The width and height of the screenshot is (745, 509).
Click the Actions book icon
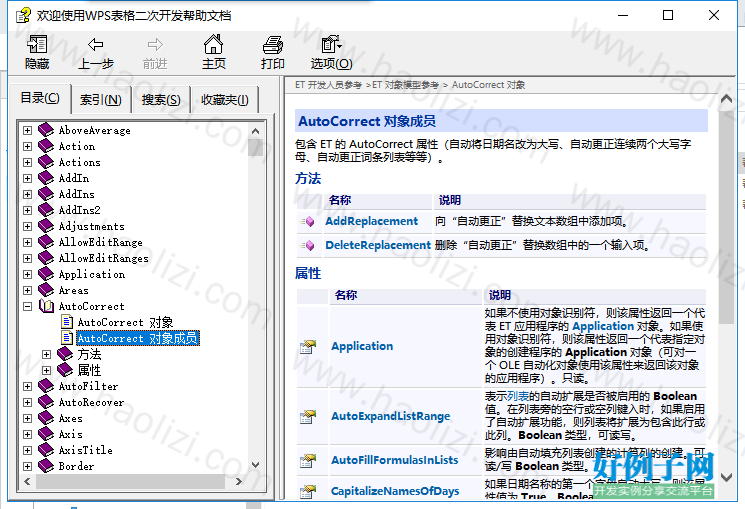(x=46, y=162)
